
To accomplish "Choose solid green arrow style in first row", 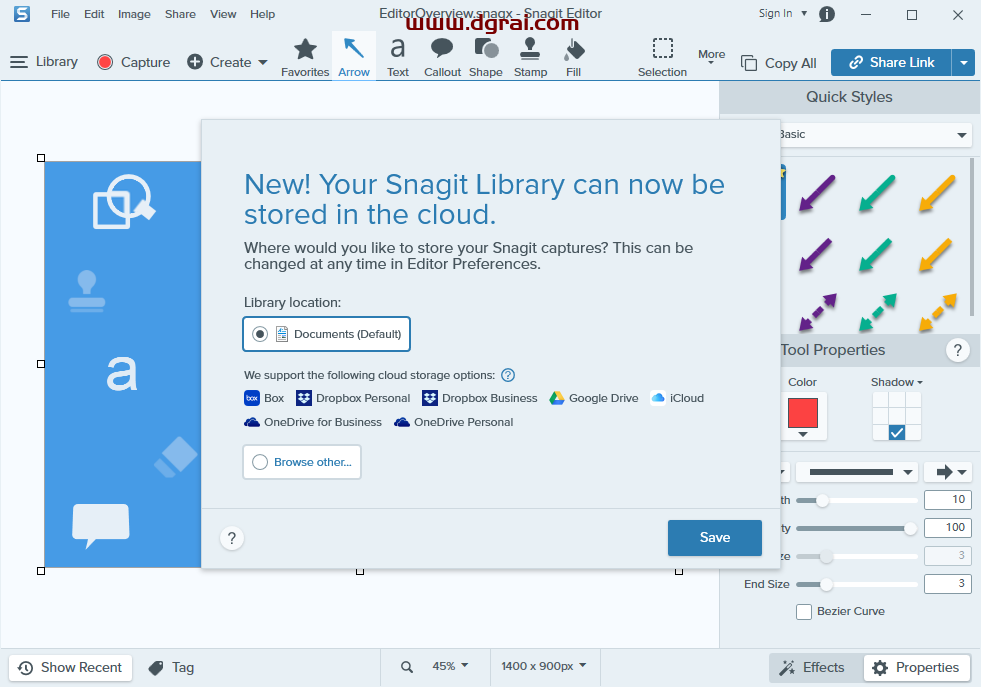I will click(x=877, y=193).
